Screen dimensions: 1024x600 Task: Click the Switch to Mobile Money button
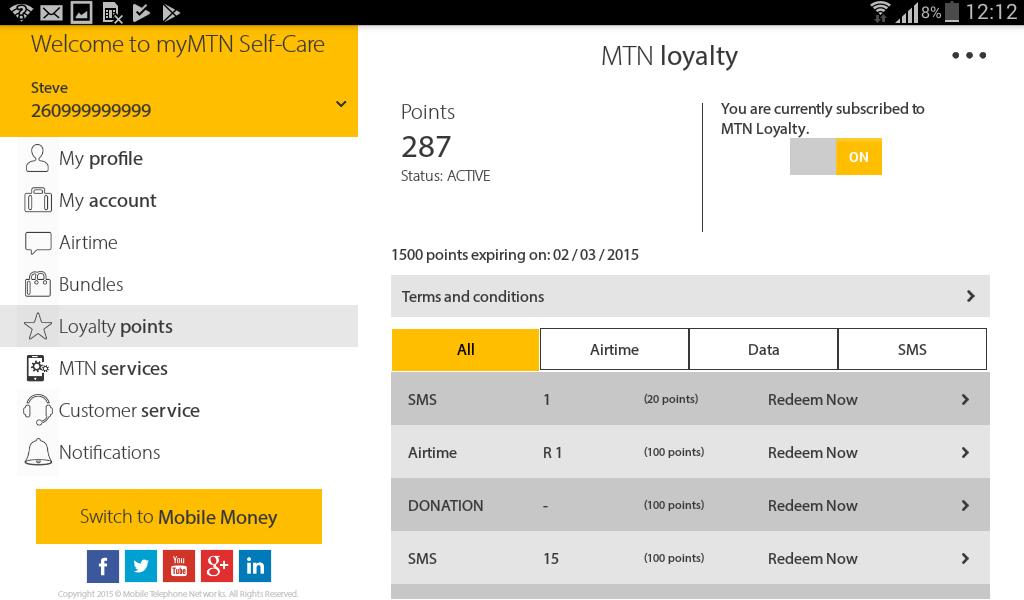pos(178,516)
